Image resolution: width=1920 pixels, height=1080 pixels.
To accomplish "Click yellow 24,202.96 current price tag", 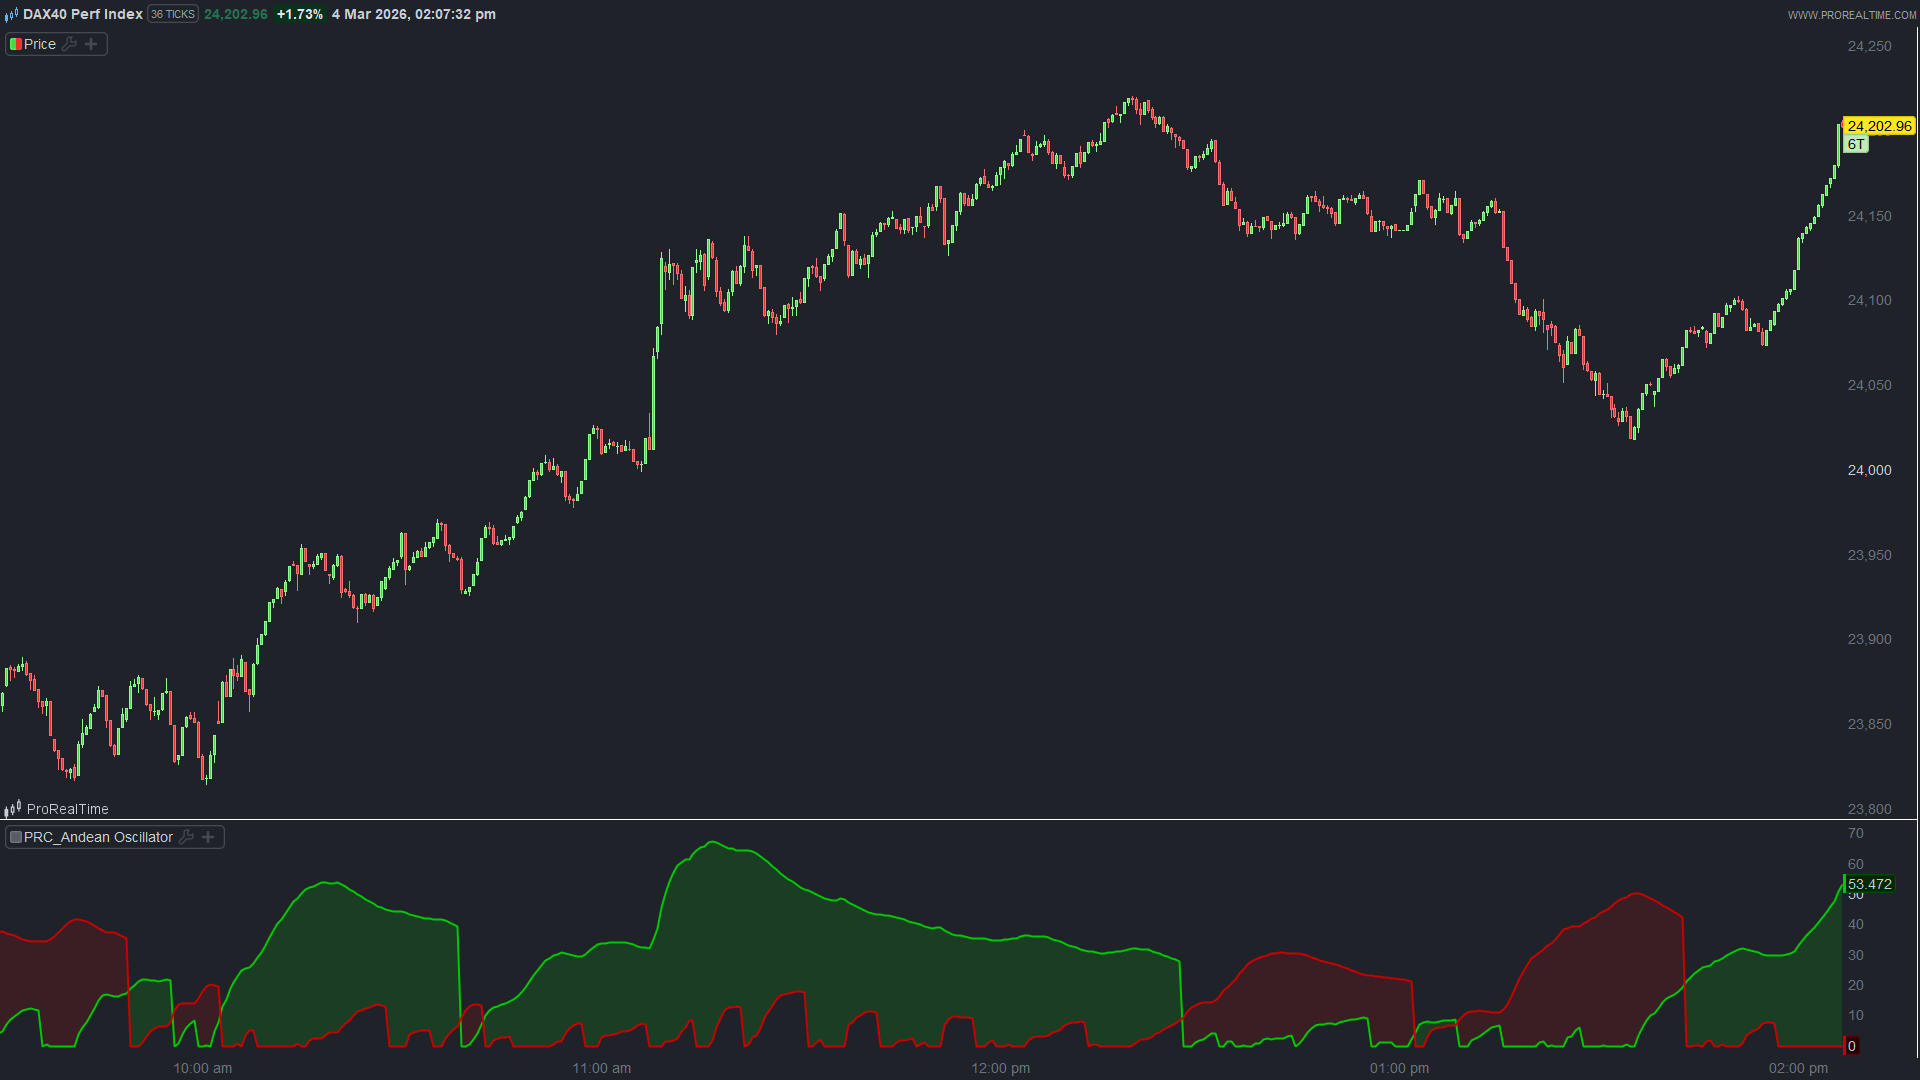I will tap(1878, 126).
